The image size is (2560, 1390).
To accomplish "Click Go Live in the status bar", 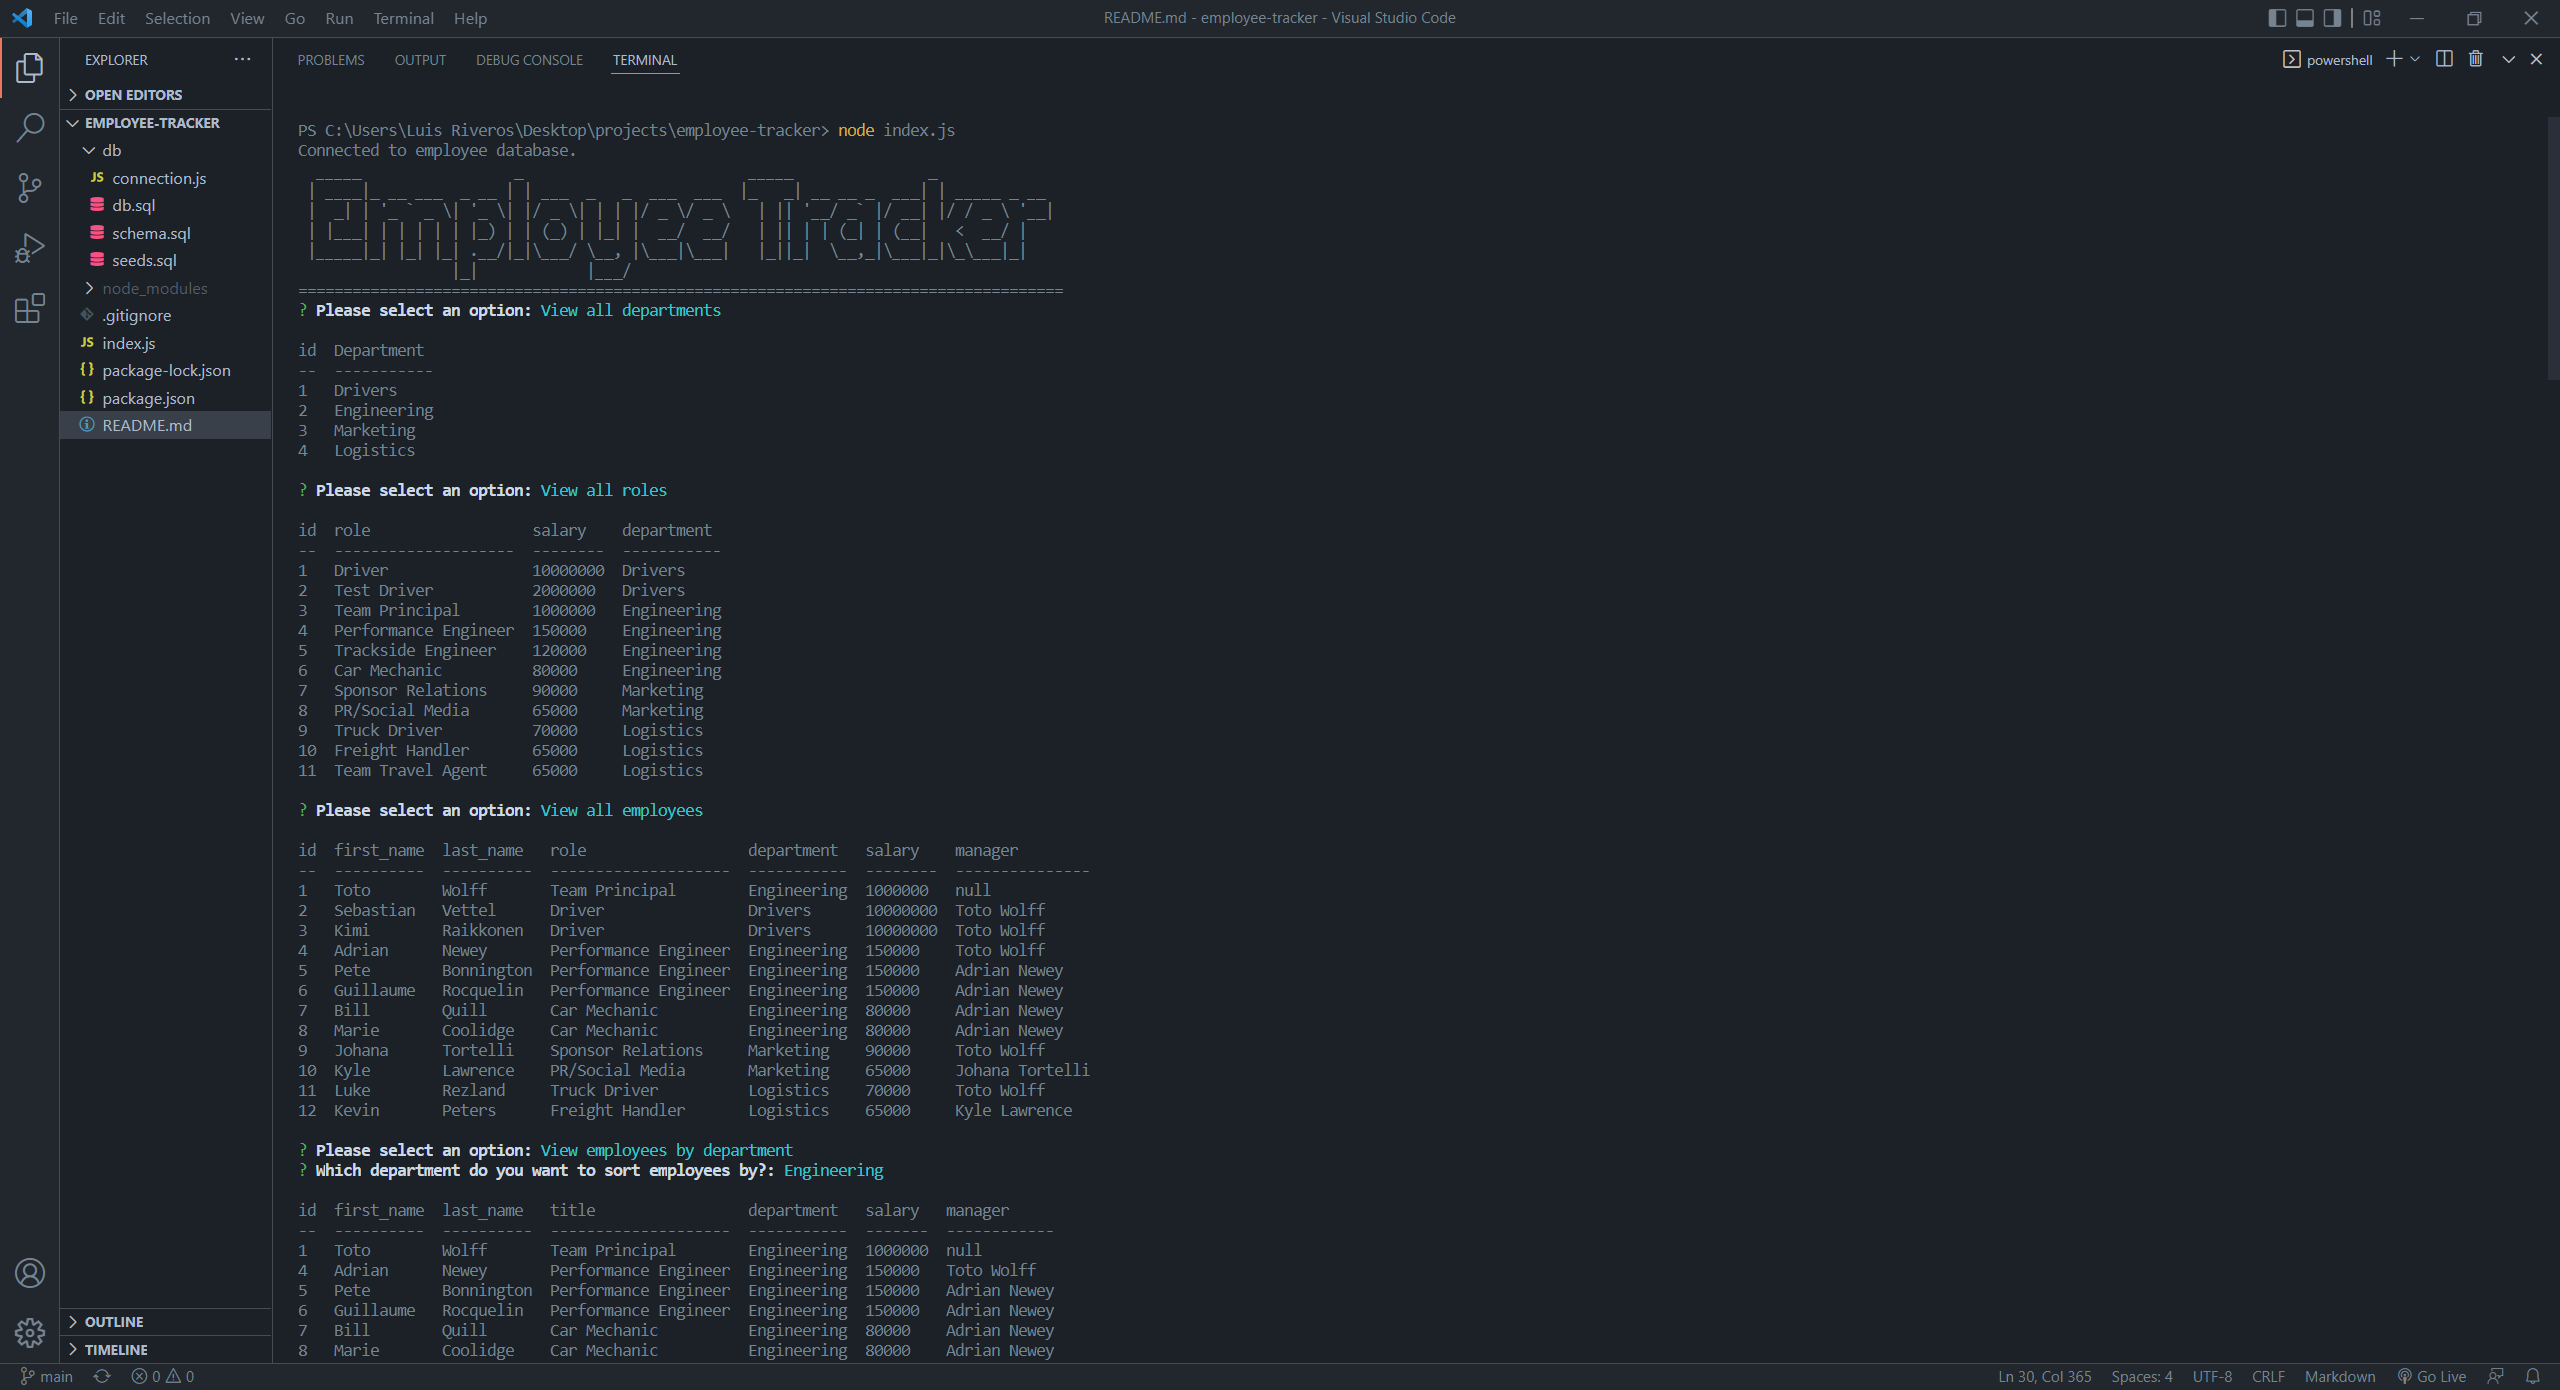I will (x=2434, y=1375).
